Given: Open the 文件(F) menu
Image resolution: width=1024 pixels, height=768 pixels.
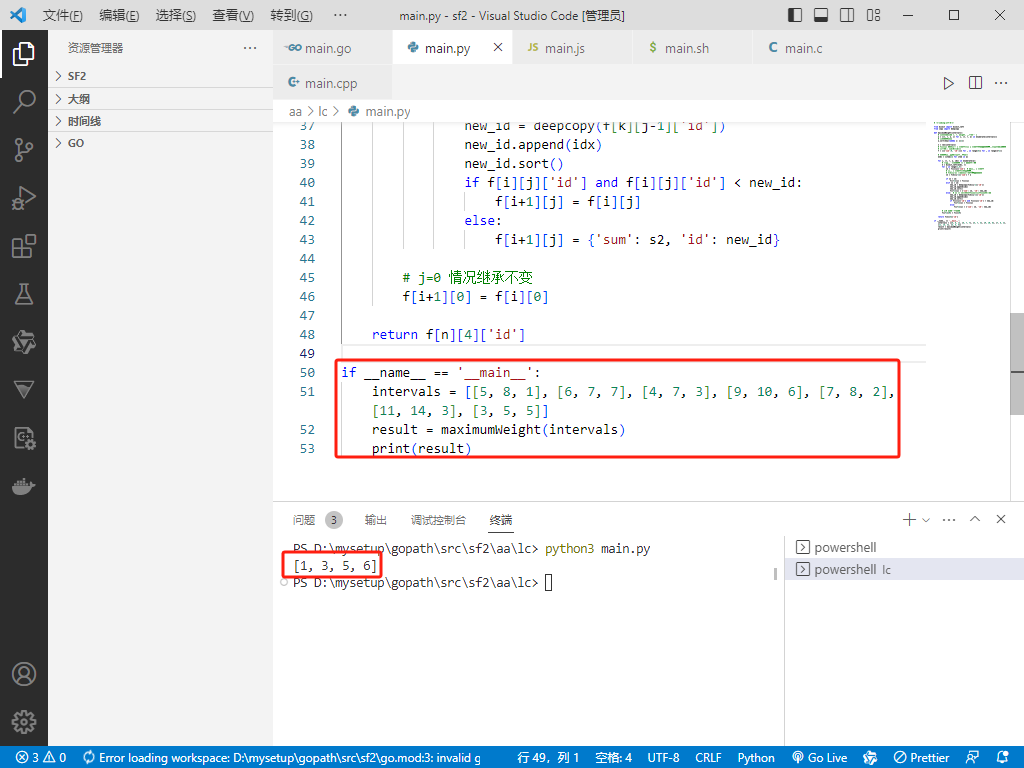Looking at the screenshot, I should (63, 15).
